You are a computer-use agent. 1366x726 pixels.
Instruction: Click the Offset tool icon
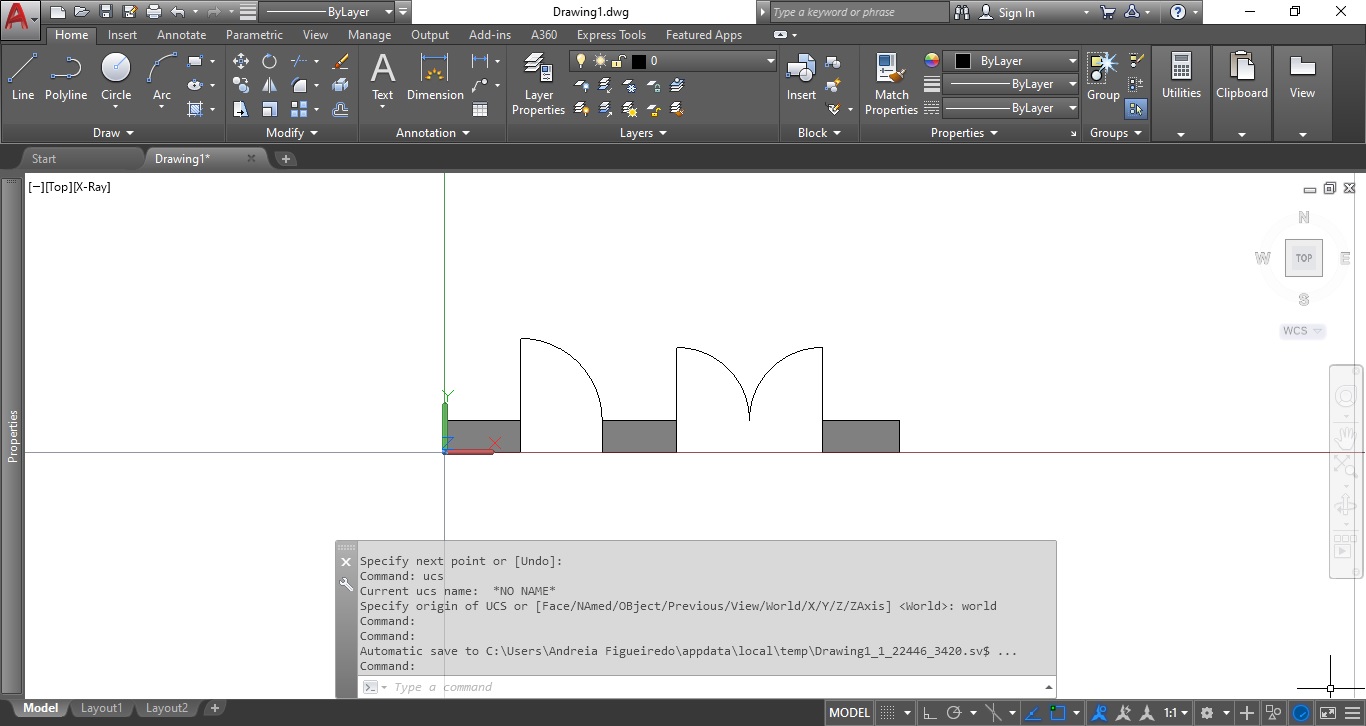(x=340, y=109)
